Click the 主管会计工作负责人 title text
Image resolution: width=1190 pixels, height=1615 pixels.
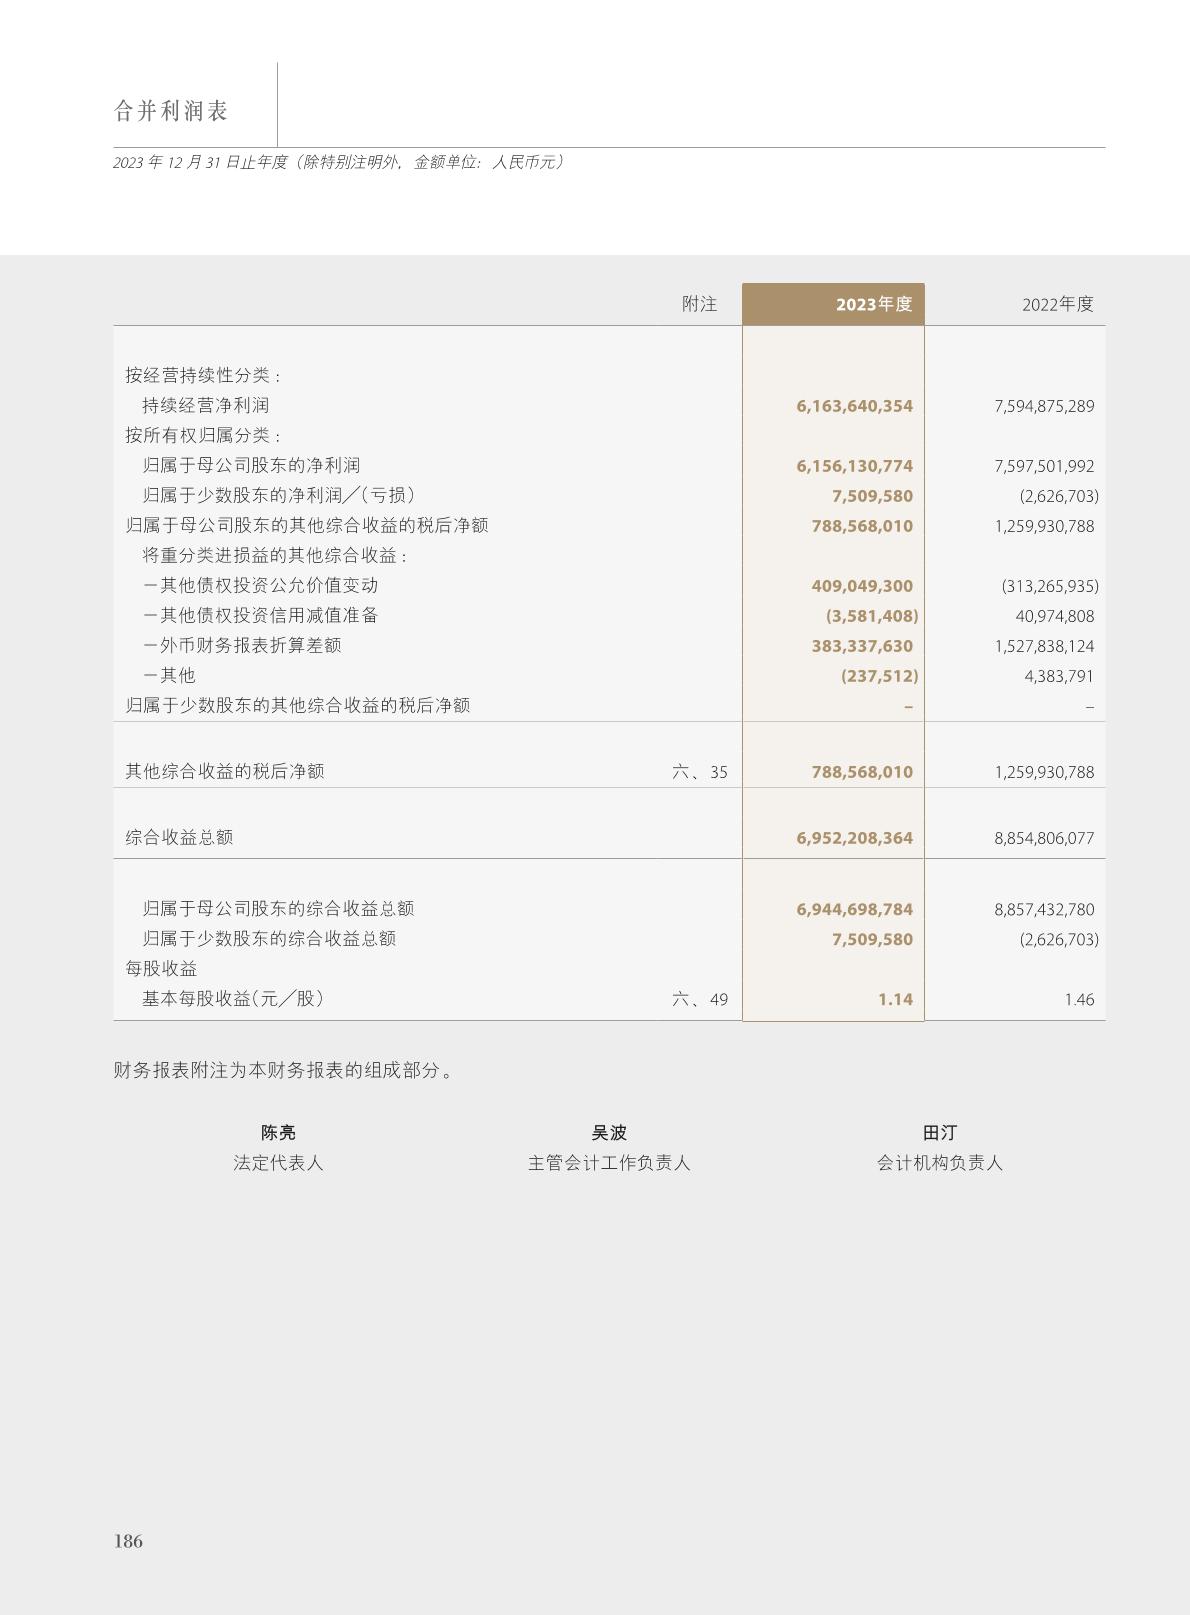tap(609, 1163)
